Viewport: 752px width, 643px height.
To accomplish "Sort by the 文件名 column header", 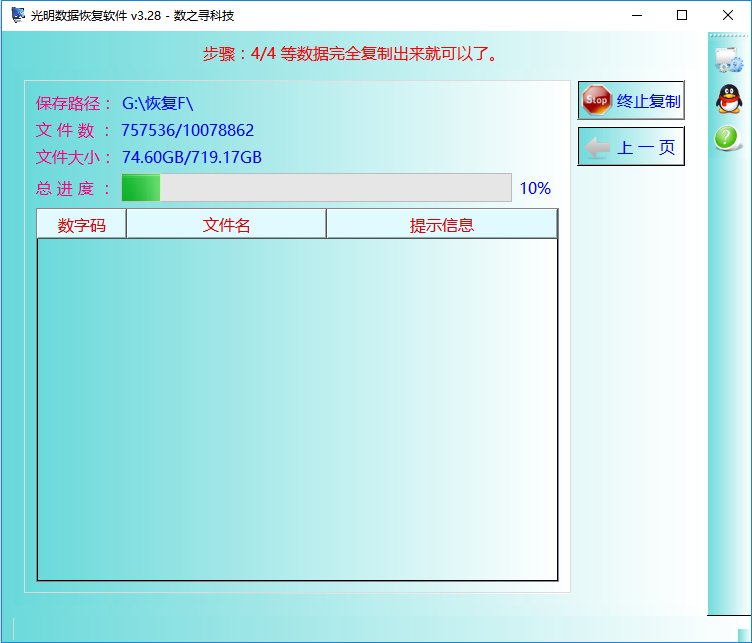I will (226, 224).
